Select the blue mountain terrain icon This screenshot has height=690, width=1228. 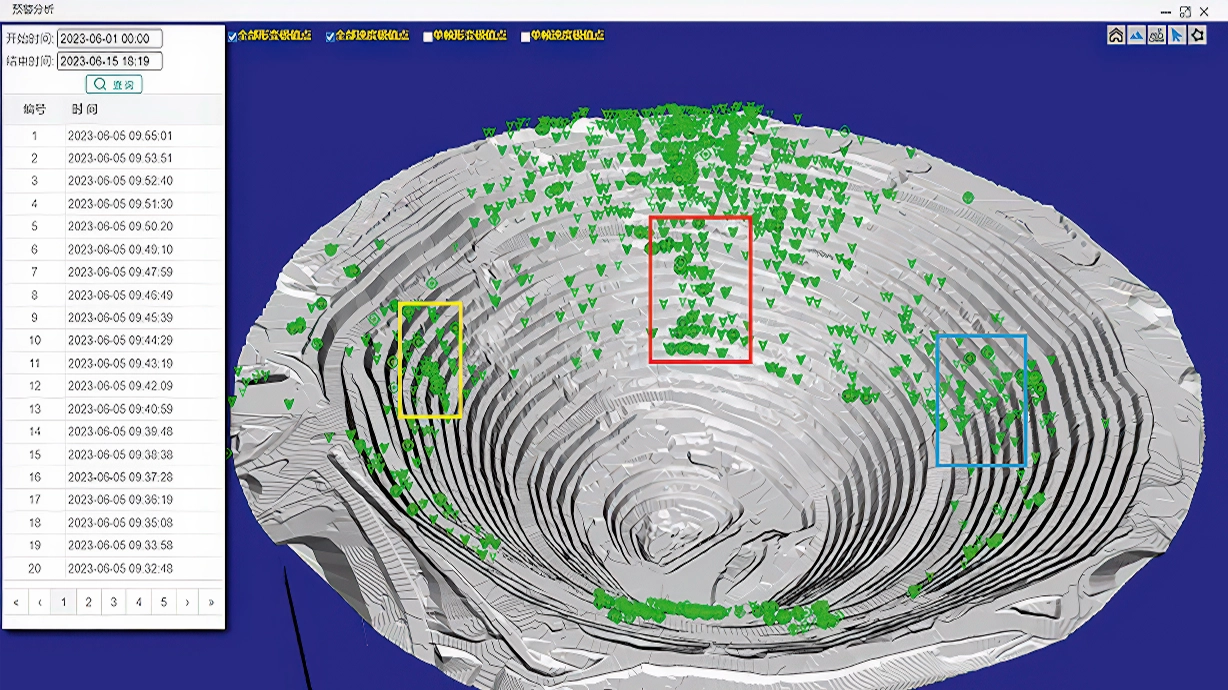(x=1136, y=35)
